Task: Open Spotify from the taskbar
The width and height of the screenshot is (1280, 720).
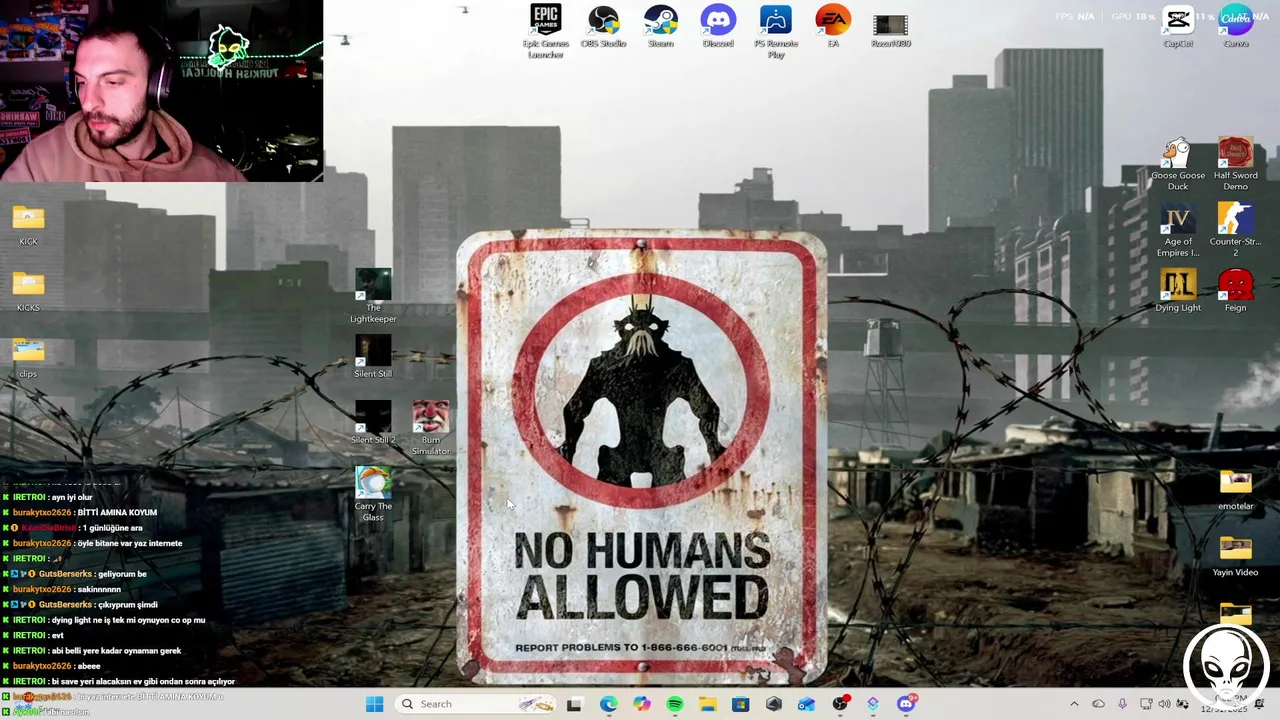Action: [675, 704]
